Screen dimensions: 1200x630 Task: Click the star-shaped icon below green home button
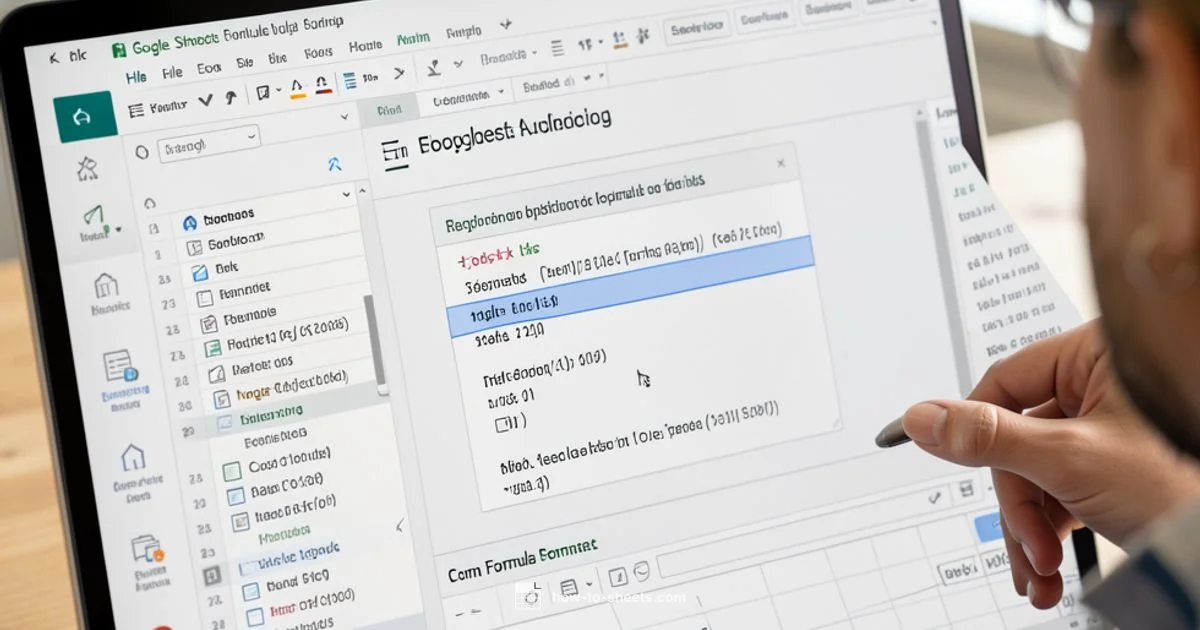click(x=88, y=169)
